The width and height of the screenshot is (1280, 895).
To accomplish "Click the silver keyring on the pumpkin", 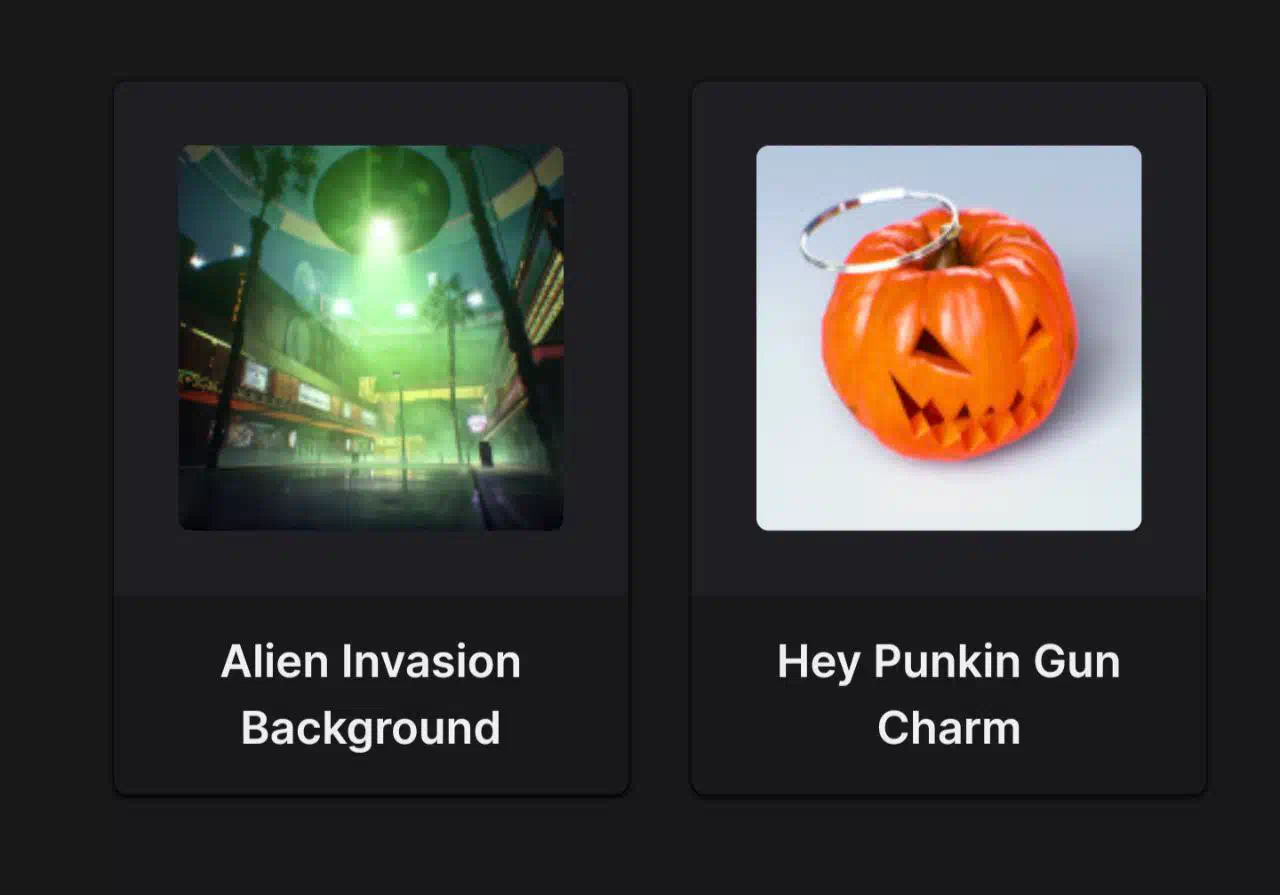I will coord(880,231).
